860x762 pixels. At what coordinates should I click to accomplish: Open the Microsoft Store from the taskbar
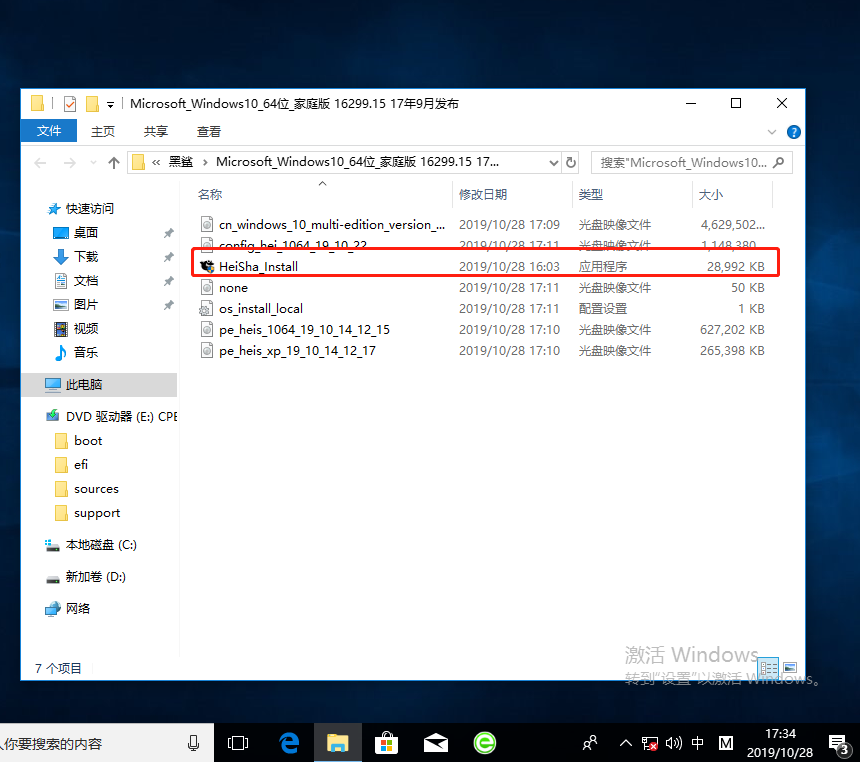[x=386, y=742]
